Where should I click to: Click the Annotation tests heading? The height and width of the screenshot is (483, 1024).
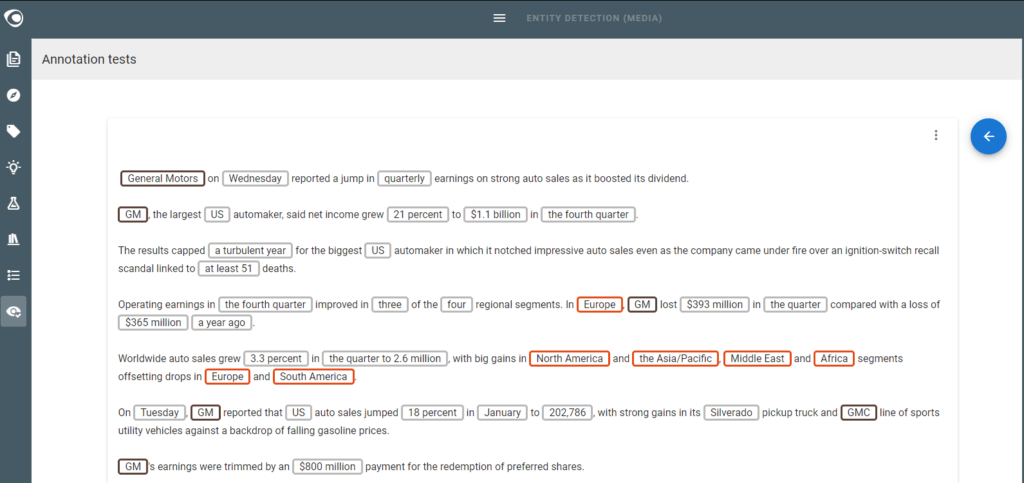click(x=89, y=59)
